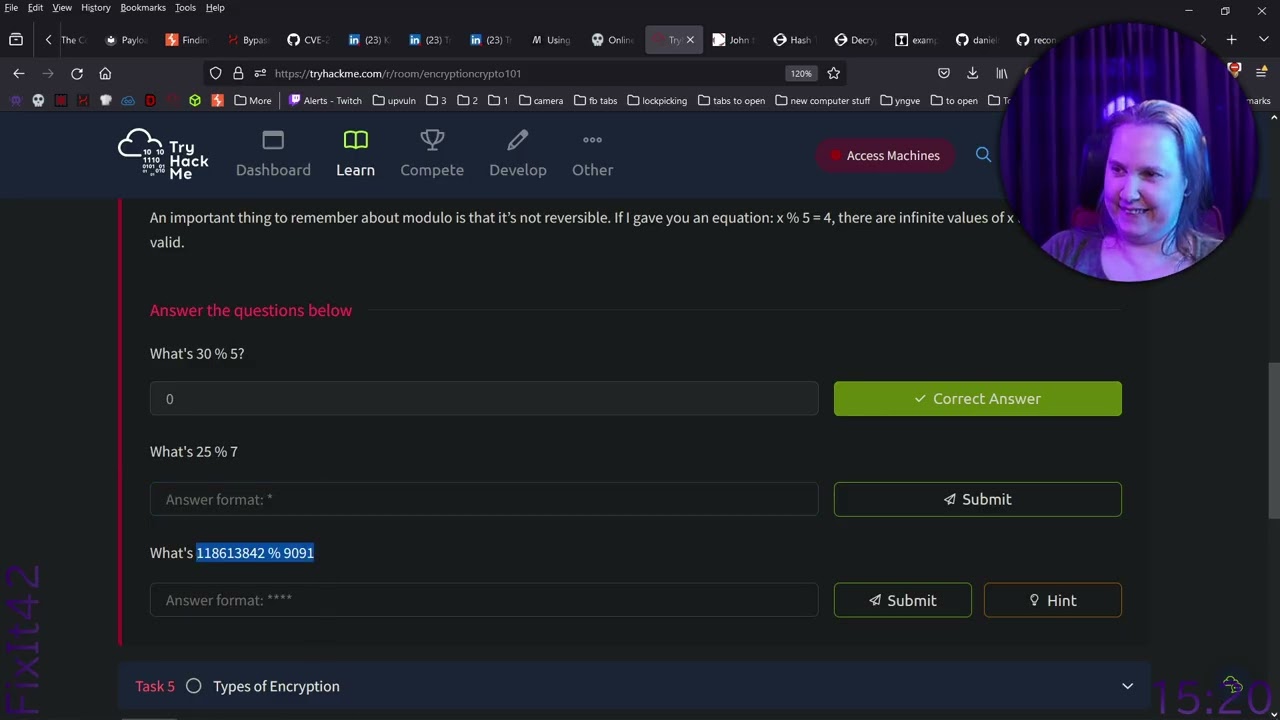Image resolution: width=1280 pixels, height=720 pixels.
Task: Open the History menu
Action: click(95, 8)
